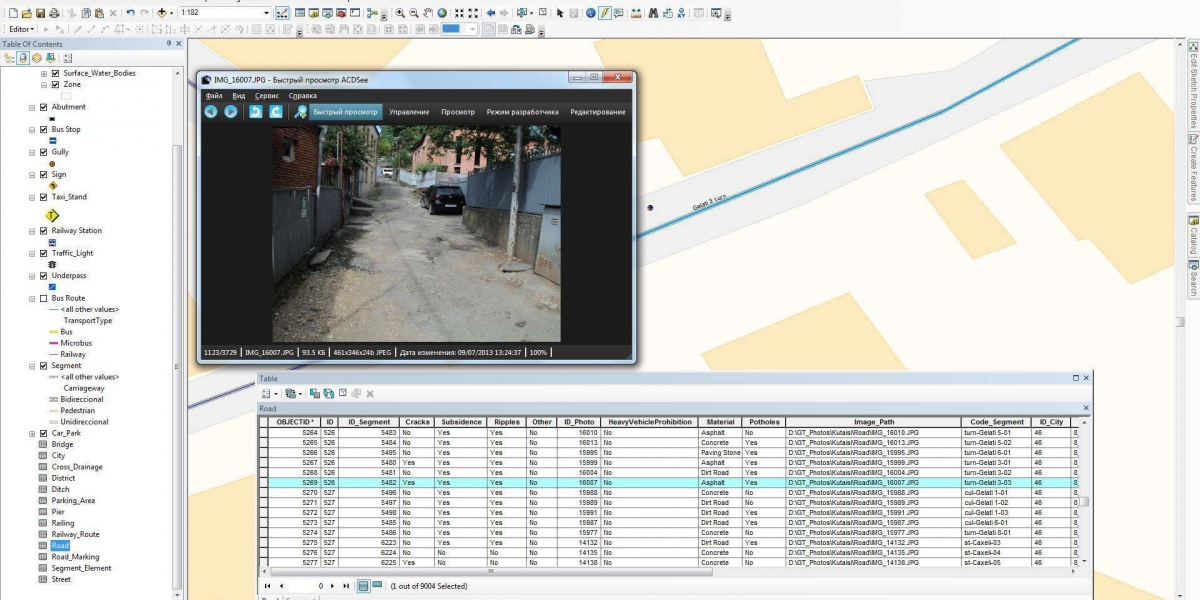The width and height of the screenshot is (1200, 600).
Task: Expand the Add Data dropdown arrow
Action: pyautogui.click(x=172, y=13)
